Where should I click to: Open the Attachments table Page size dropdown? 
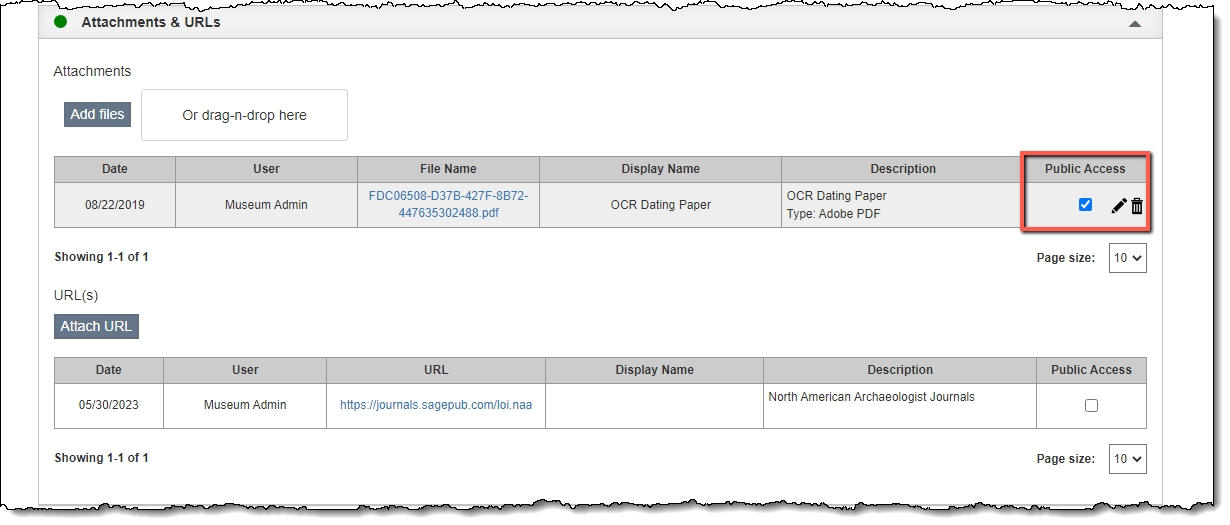point(1127,258)
